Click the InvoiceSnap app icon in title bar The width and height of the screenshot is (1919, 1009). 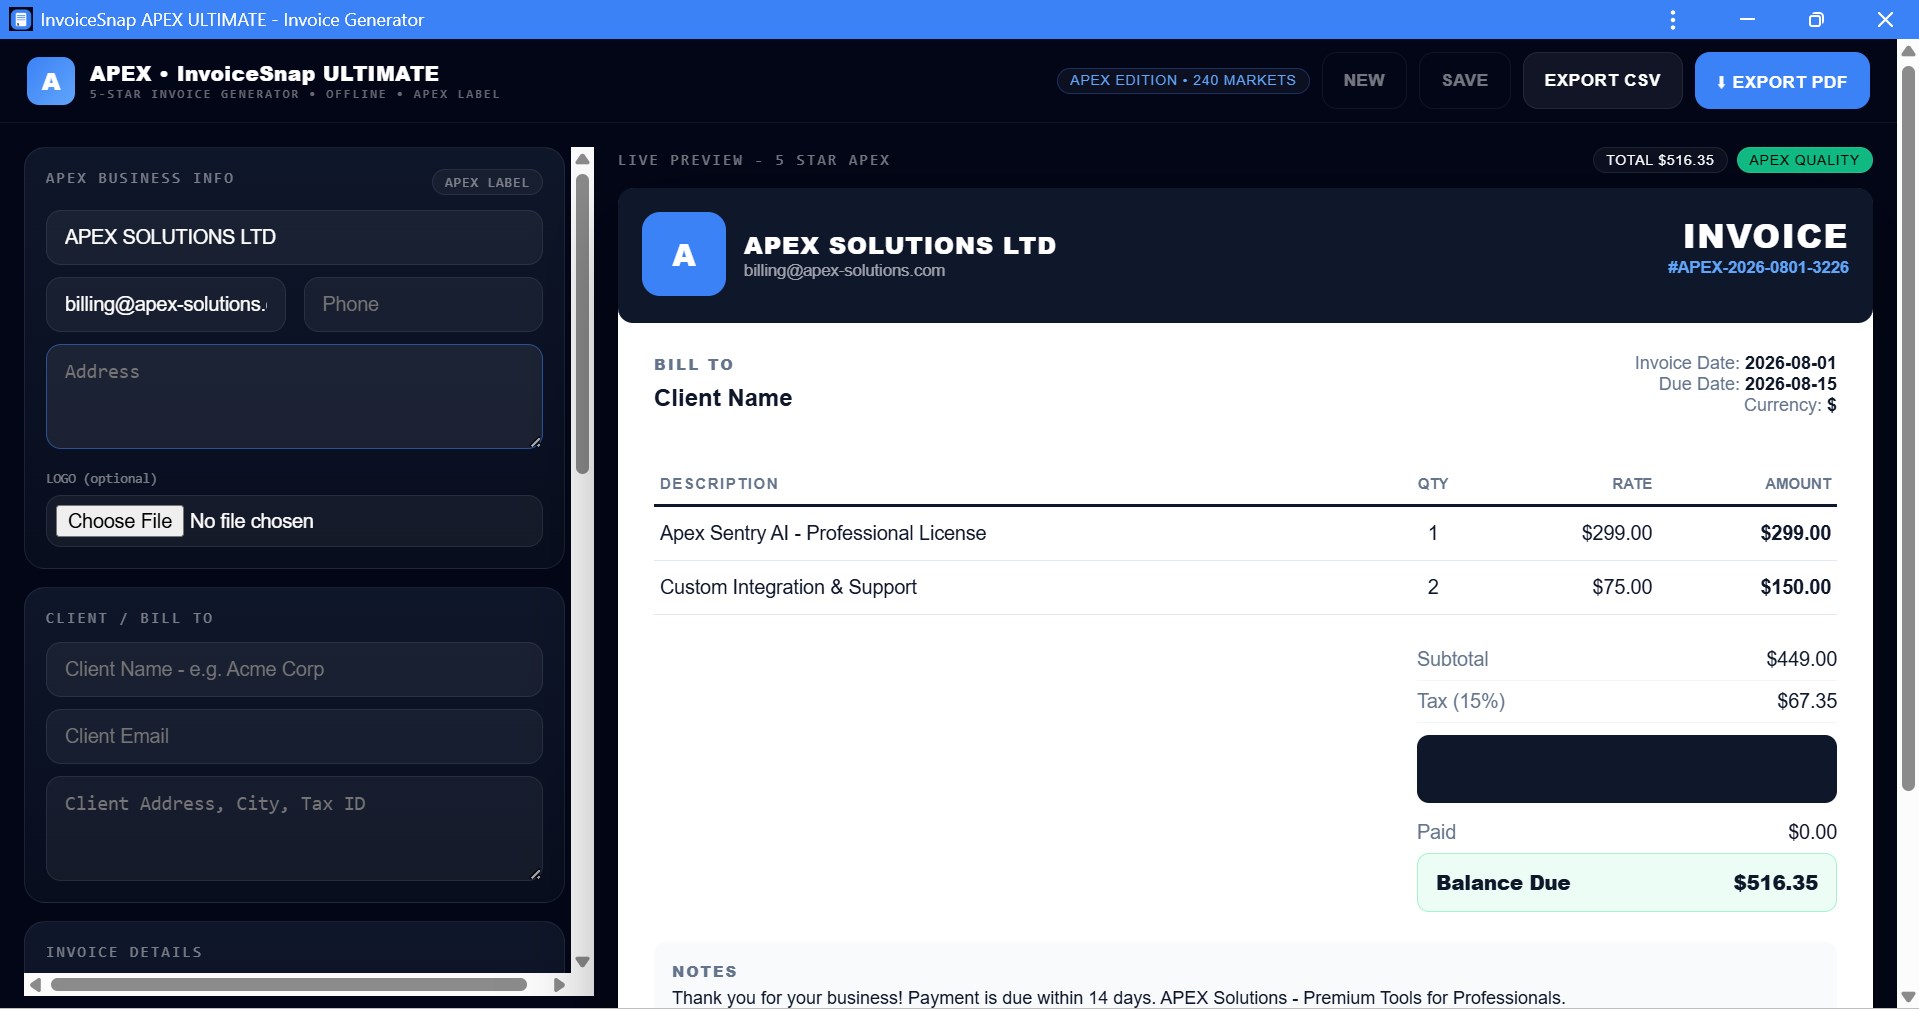pos(20,19)
